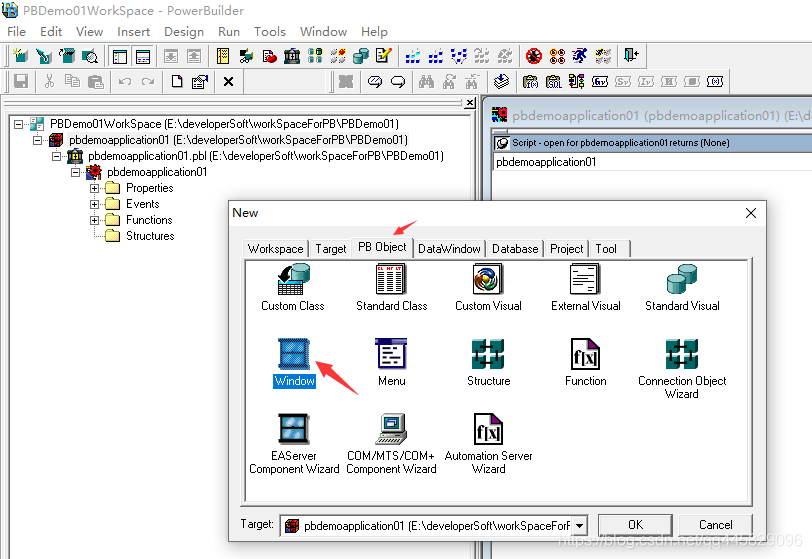Click the black X delete icon

click(x=228, y=81)
